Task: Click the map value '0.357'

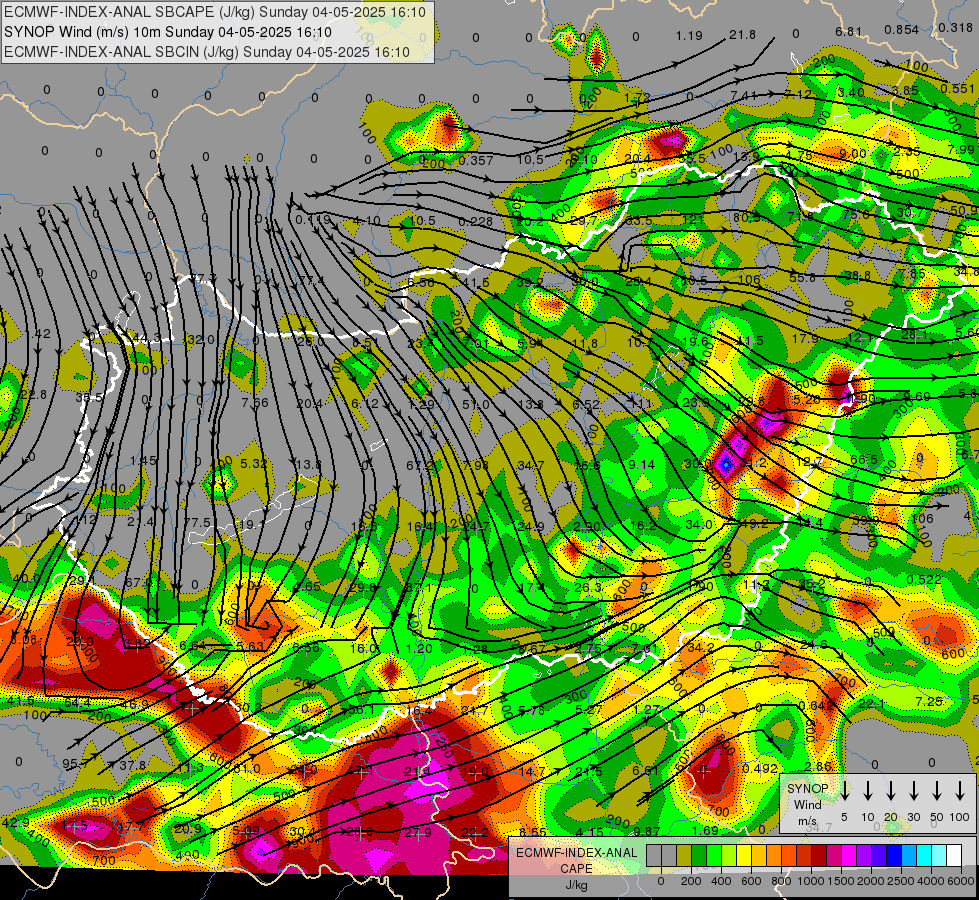Action: click(476, 161)
